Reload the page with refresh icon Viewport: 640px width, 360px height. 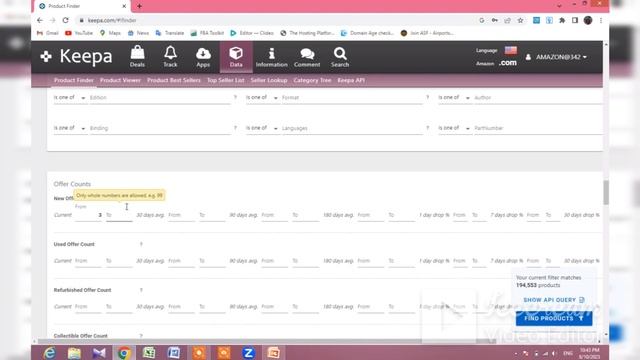(65, 20)
